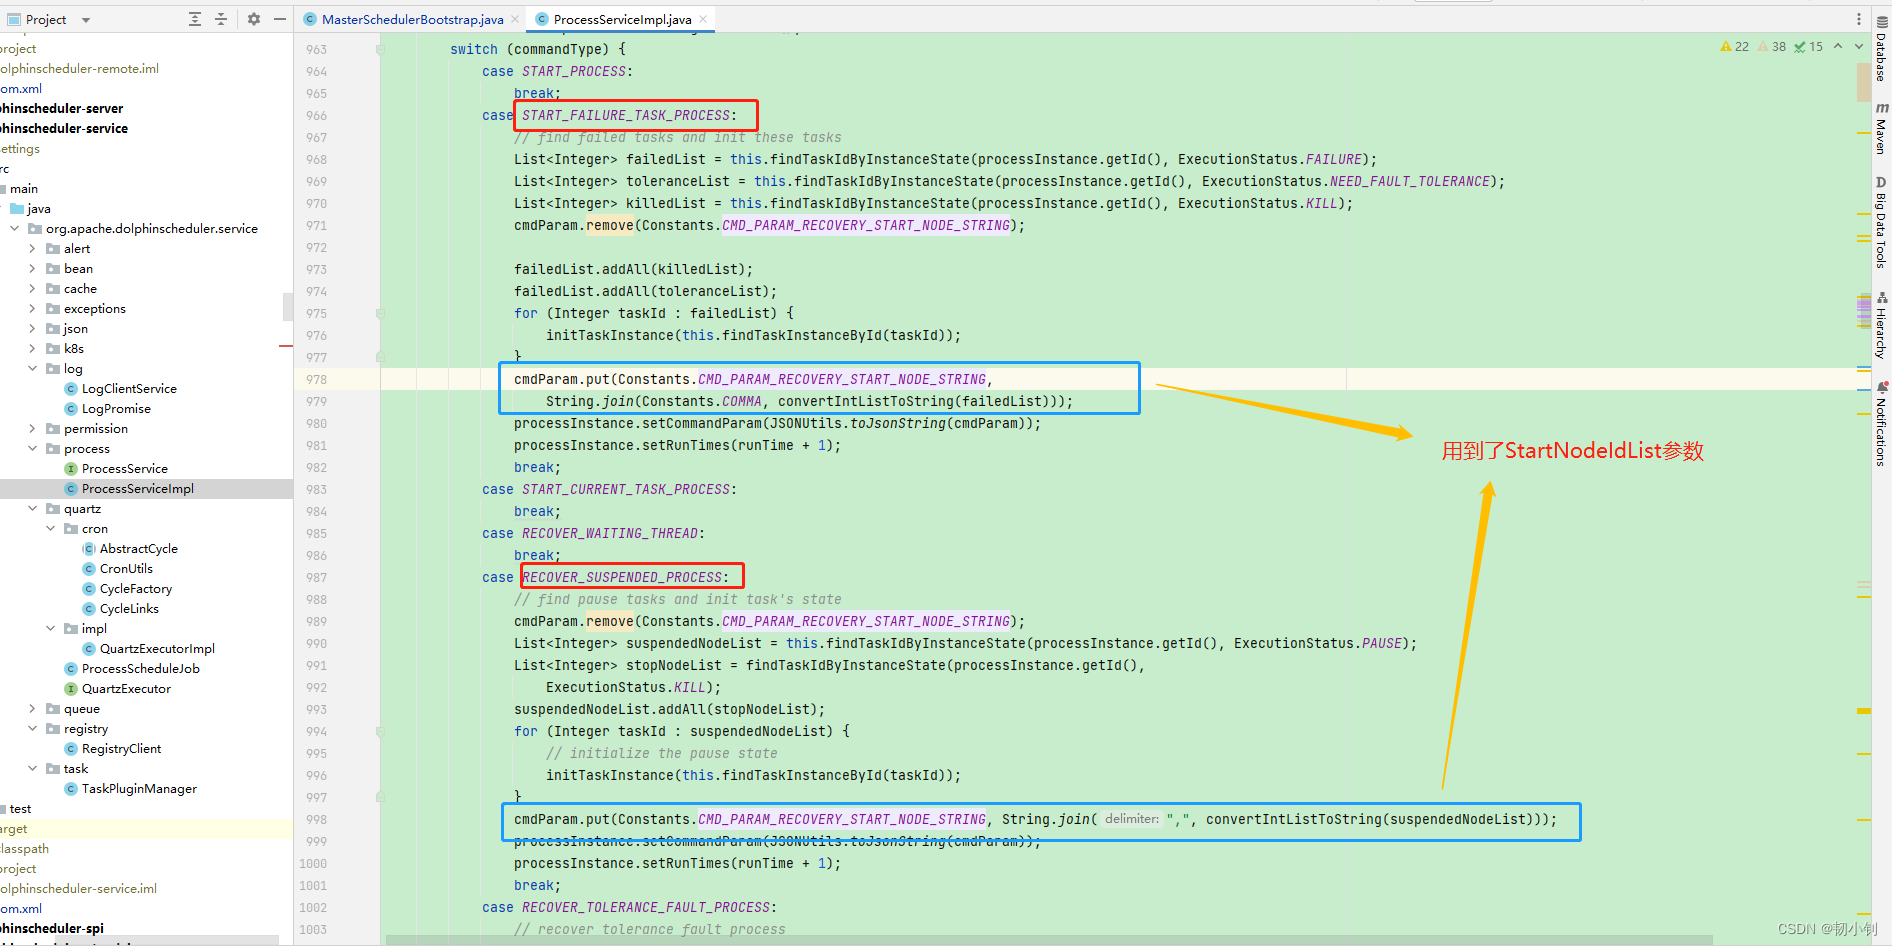This screenshot has width=1892, height=946.
Task: Collapse the log folder
Action: [x=33, y=369]
